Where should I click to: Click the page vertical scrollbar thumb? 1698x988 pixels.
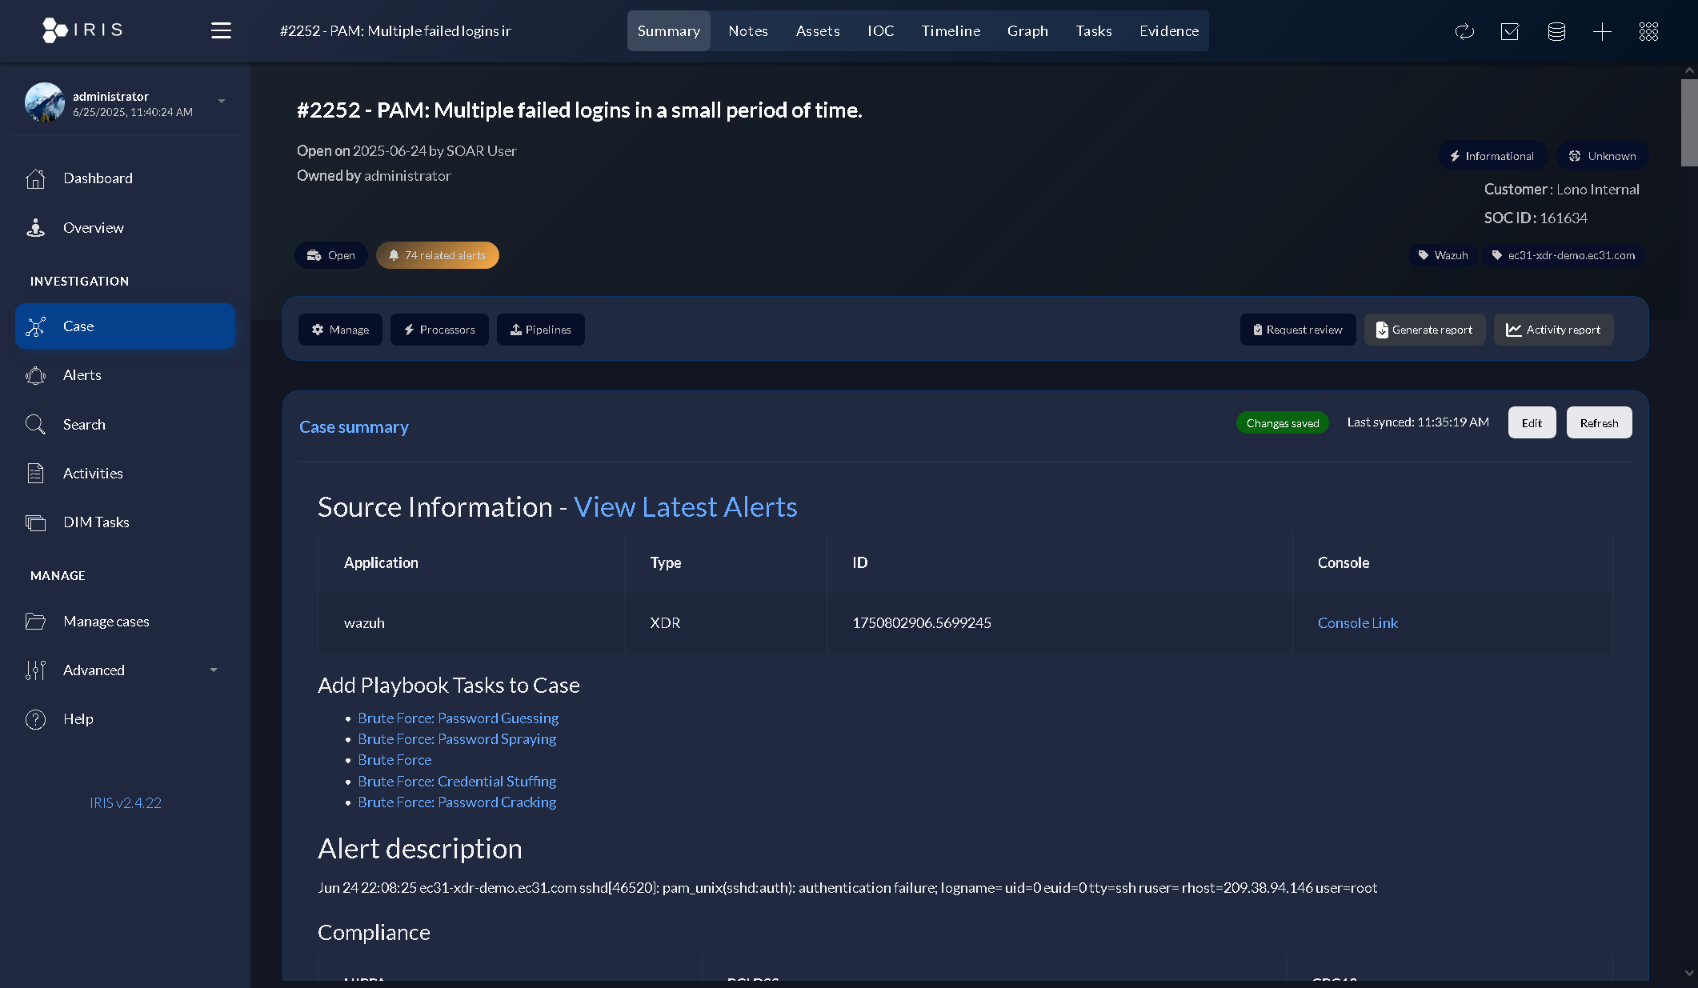1689,122
